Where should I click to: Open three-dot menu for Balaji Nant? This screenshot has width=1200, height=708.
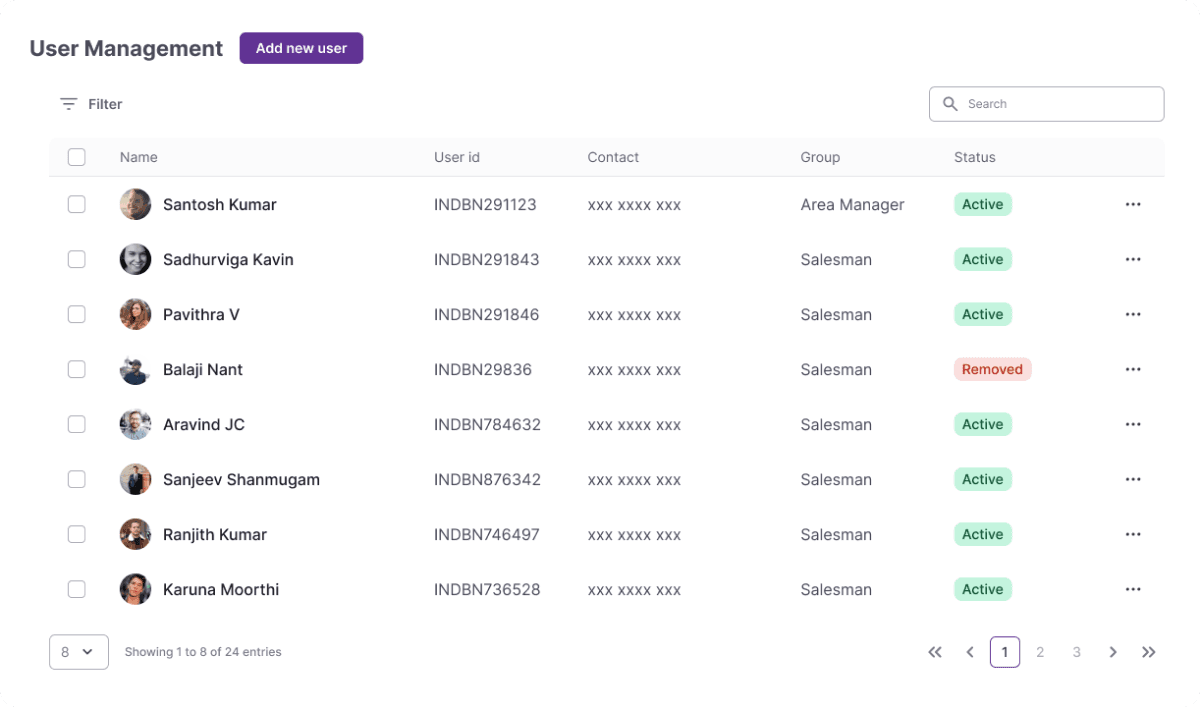1133,369
